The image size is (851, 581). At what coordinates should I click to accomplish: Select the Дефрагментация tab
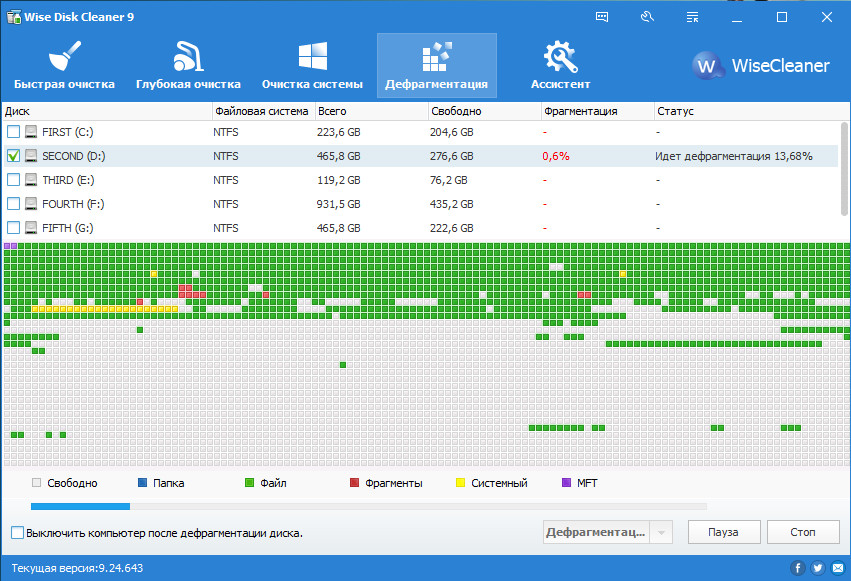(x=436, y=65)
